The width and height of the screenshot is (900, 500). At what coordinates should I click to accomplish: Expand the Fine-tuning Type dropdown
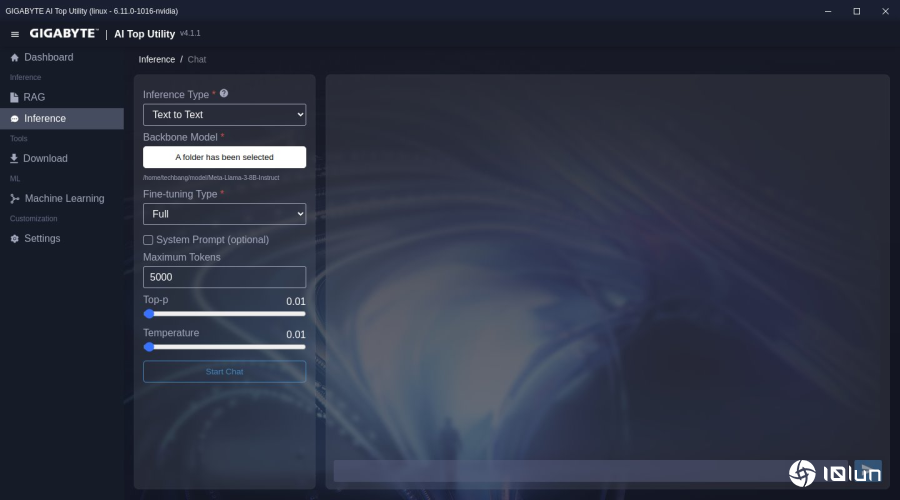[x=224, y=214]
